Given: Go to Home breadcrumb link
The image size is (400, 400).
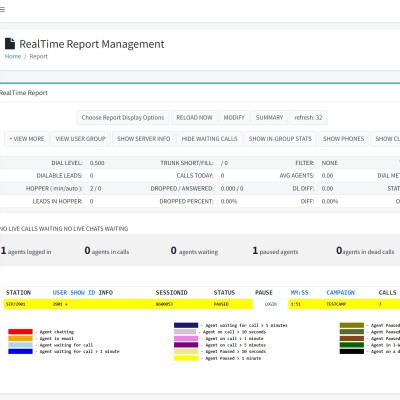Looking at the screenshot, I should click(13, 56).
